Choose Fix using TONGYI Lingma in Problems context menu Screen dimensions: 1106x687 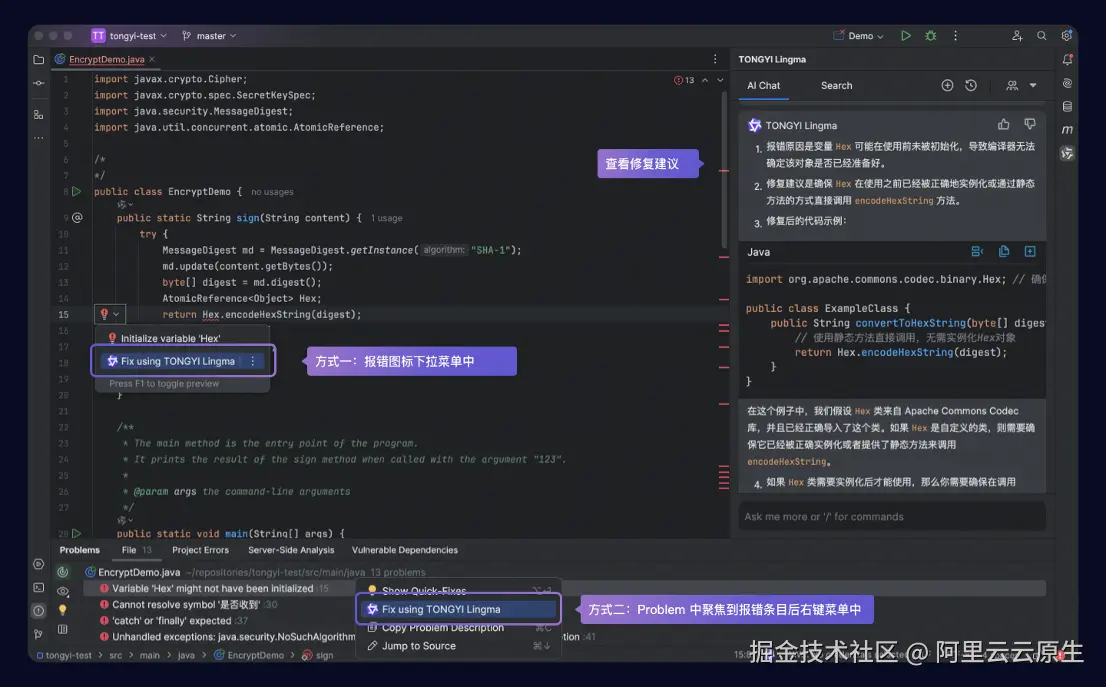[x=458, y=609]
